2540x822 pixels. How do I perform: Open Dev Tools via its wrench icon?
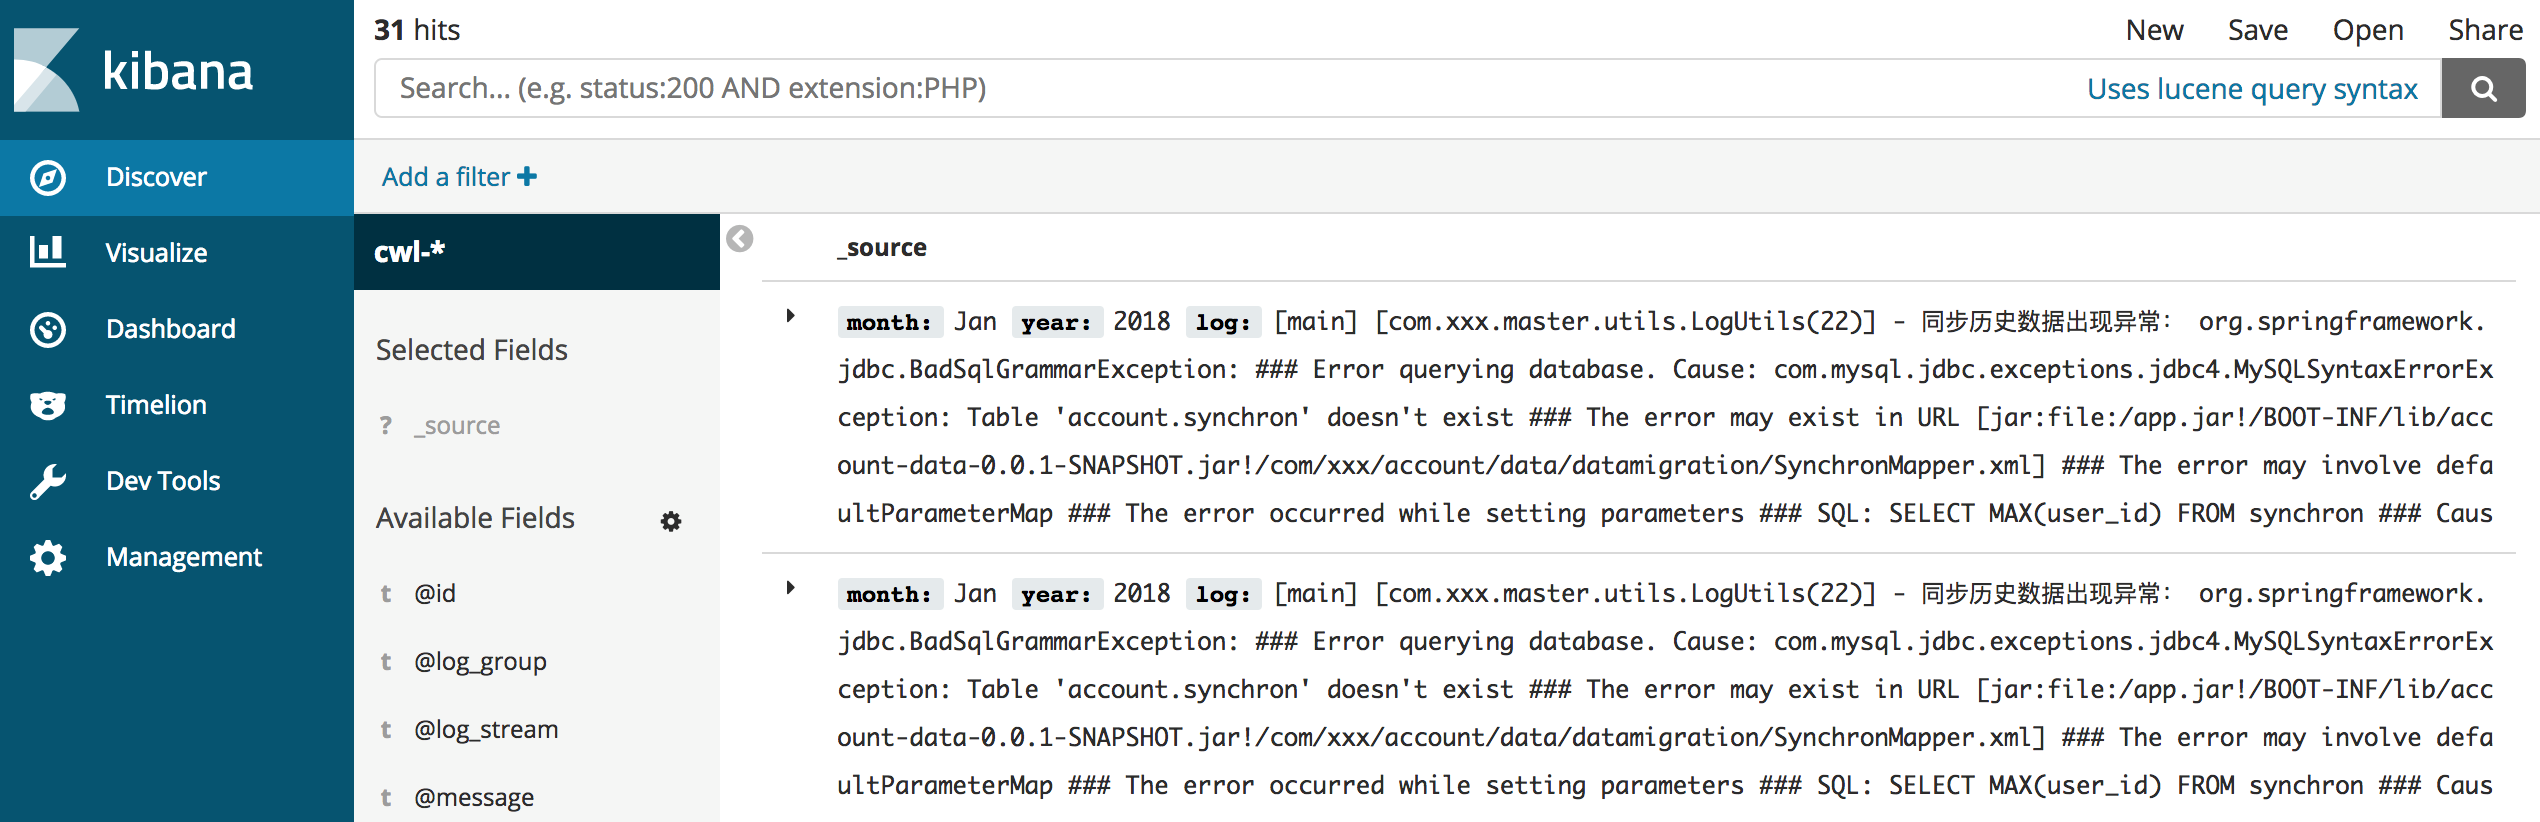click(48, 481)
